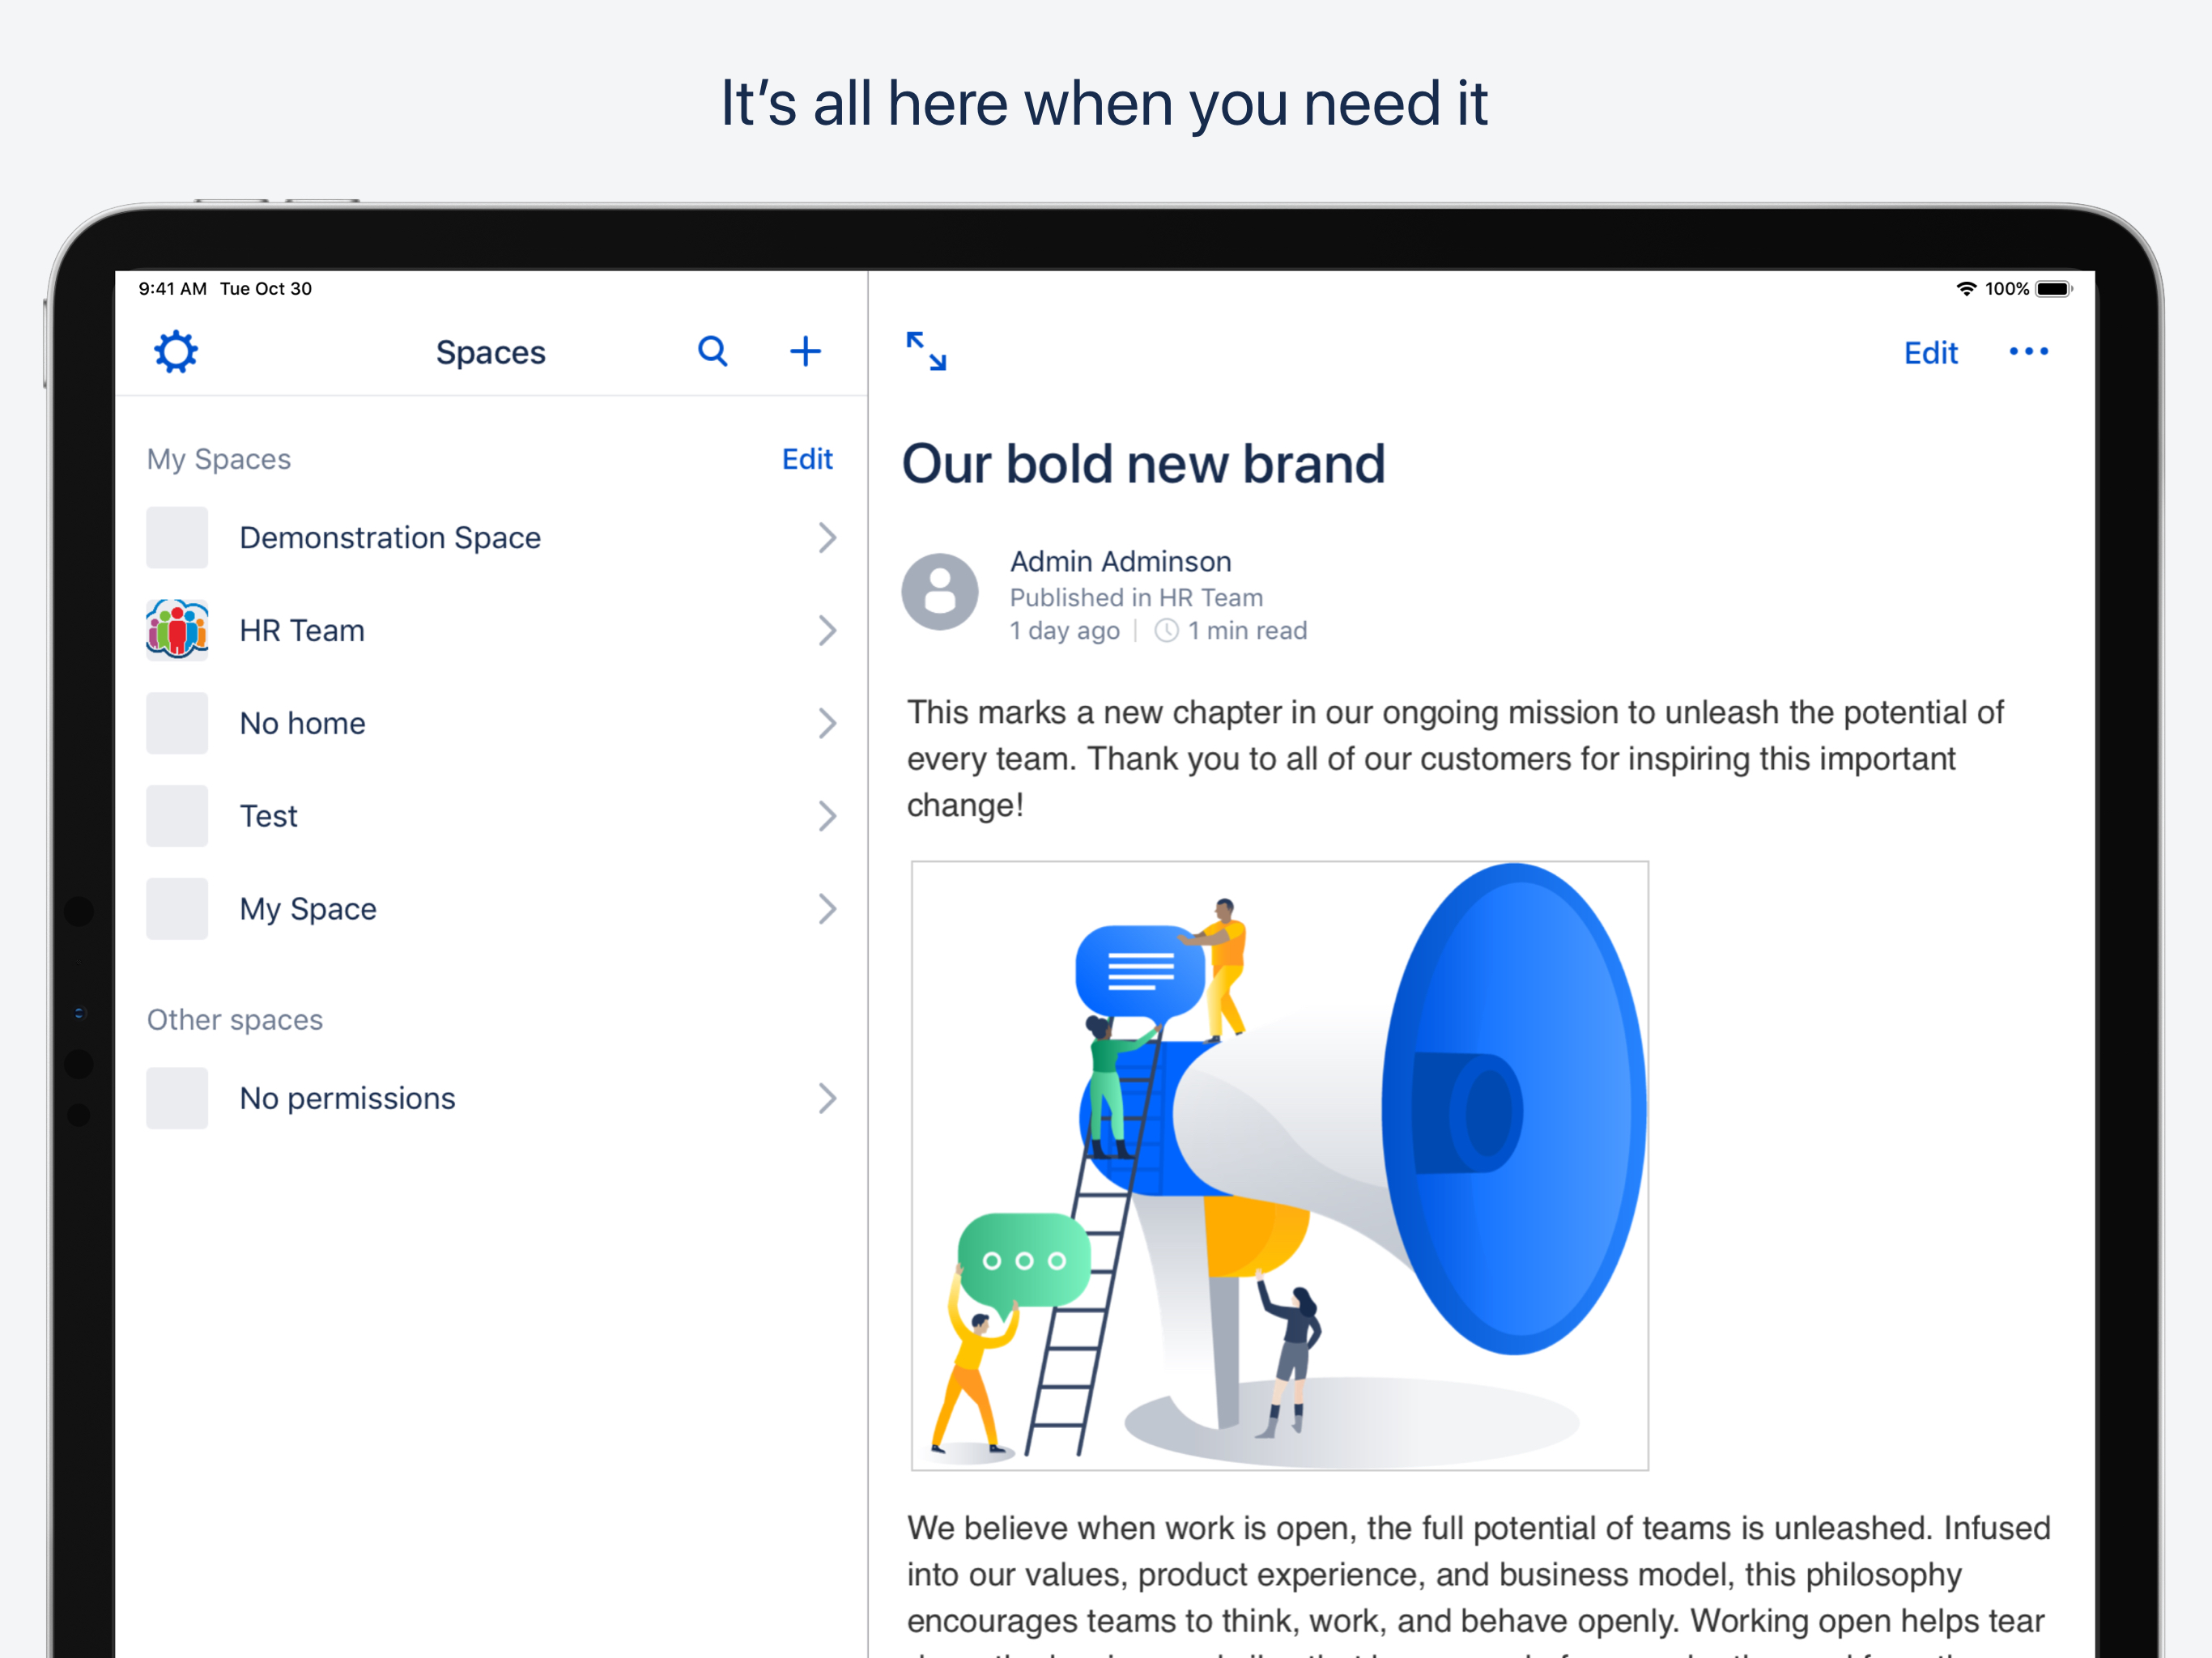Image resolution: width=2212 pixels, height=1658 pixels.
Task: Tap the megaphone illustration image
Action: coord(1279,1165)
